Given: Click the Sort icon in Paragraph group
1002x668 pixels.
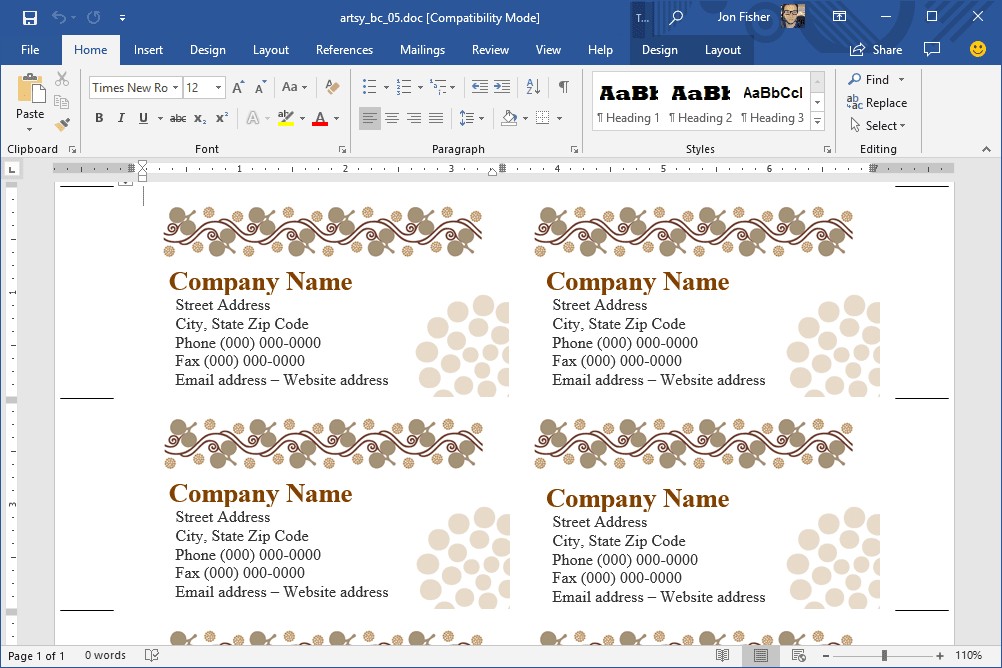Looking at the screenshot, I should (x=533, y=88).
